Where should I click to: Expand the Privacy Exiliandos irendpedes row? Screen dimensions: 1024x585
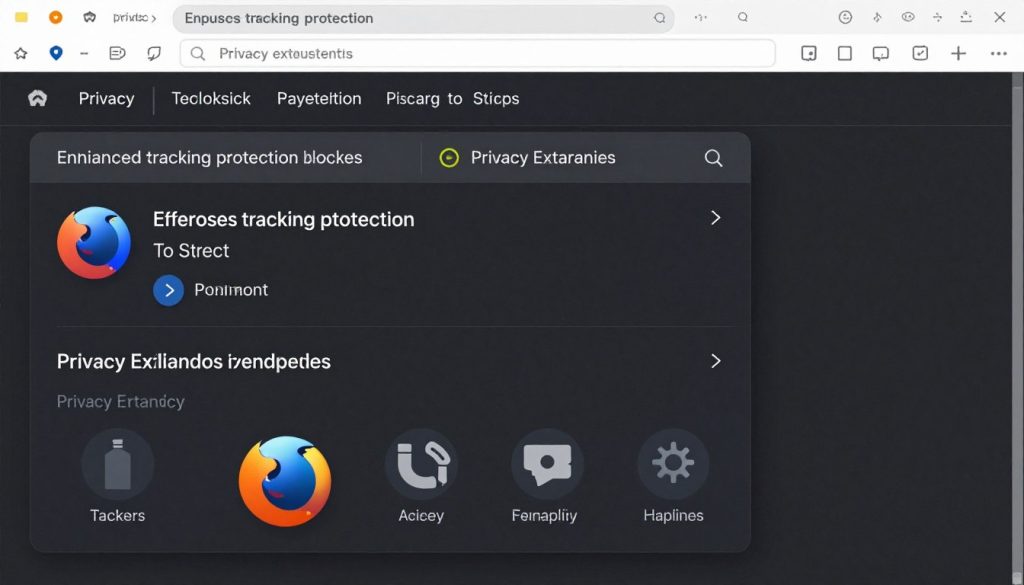coord(715,361)
